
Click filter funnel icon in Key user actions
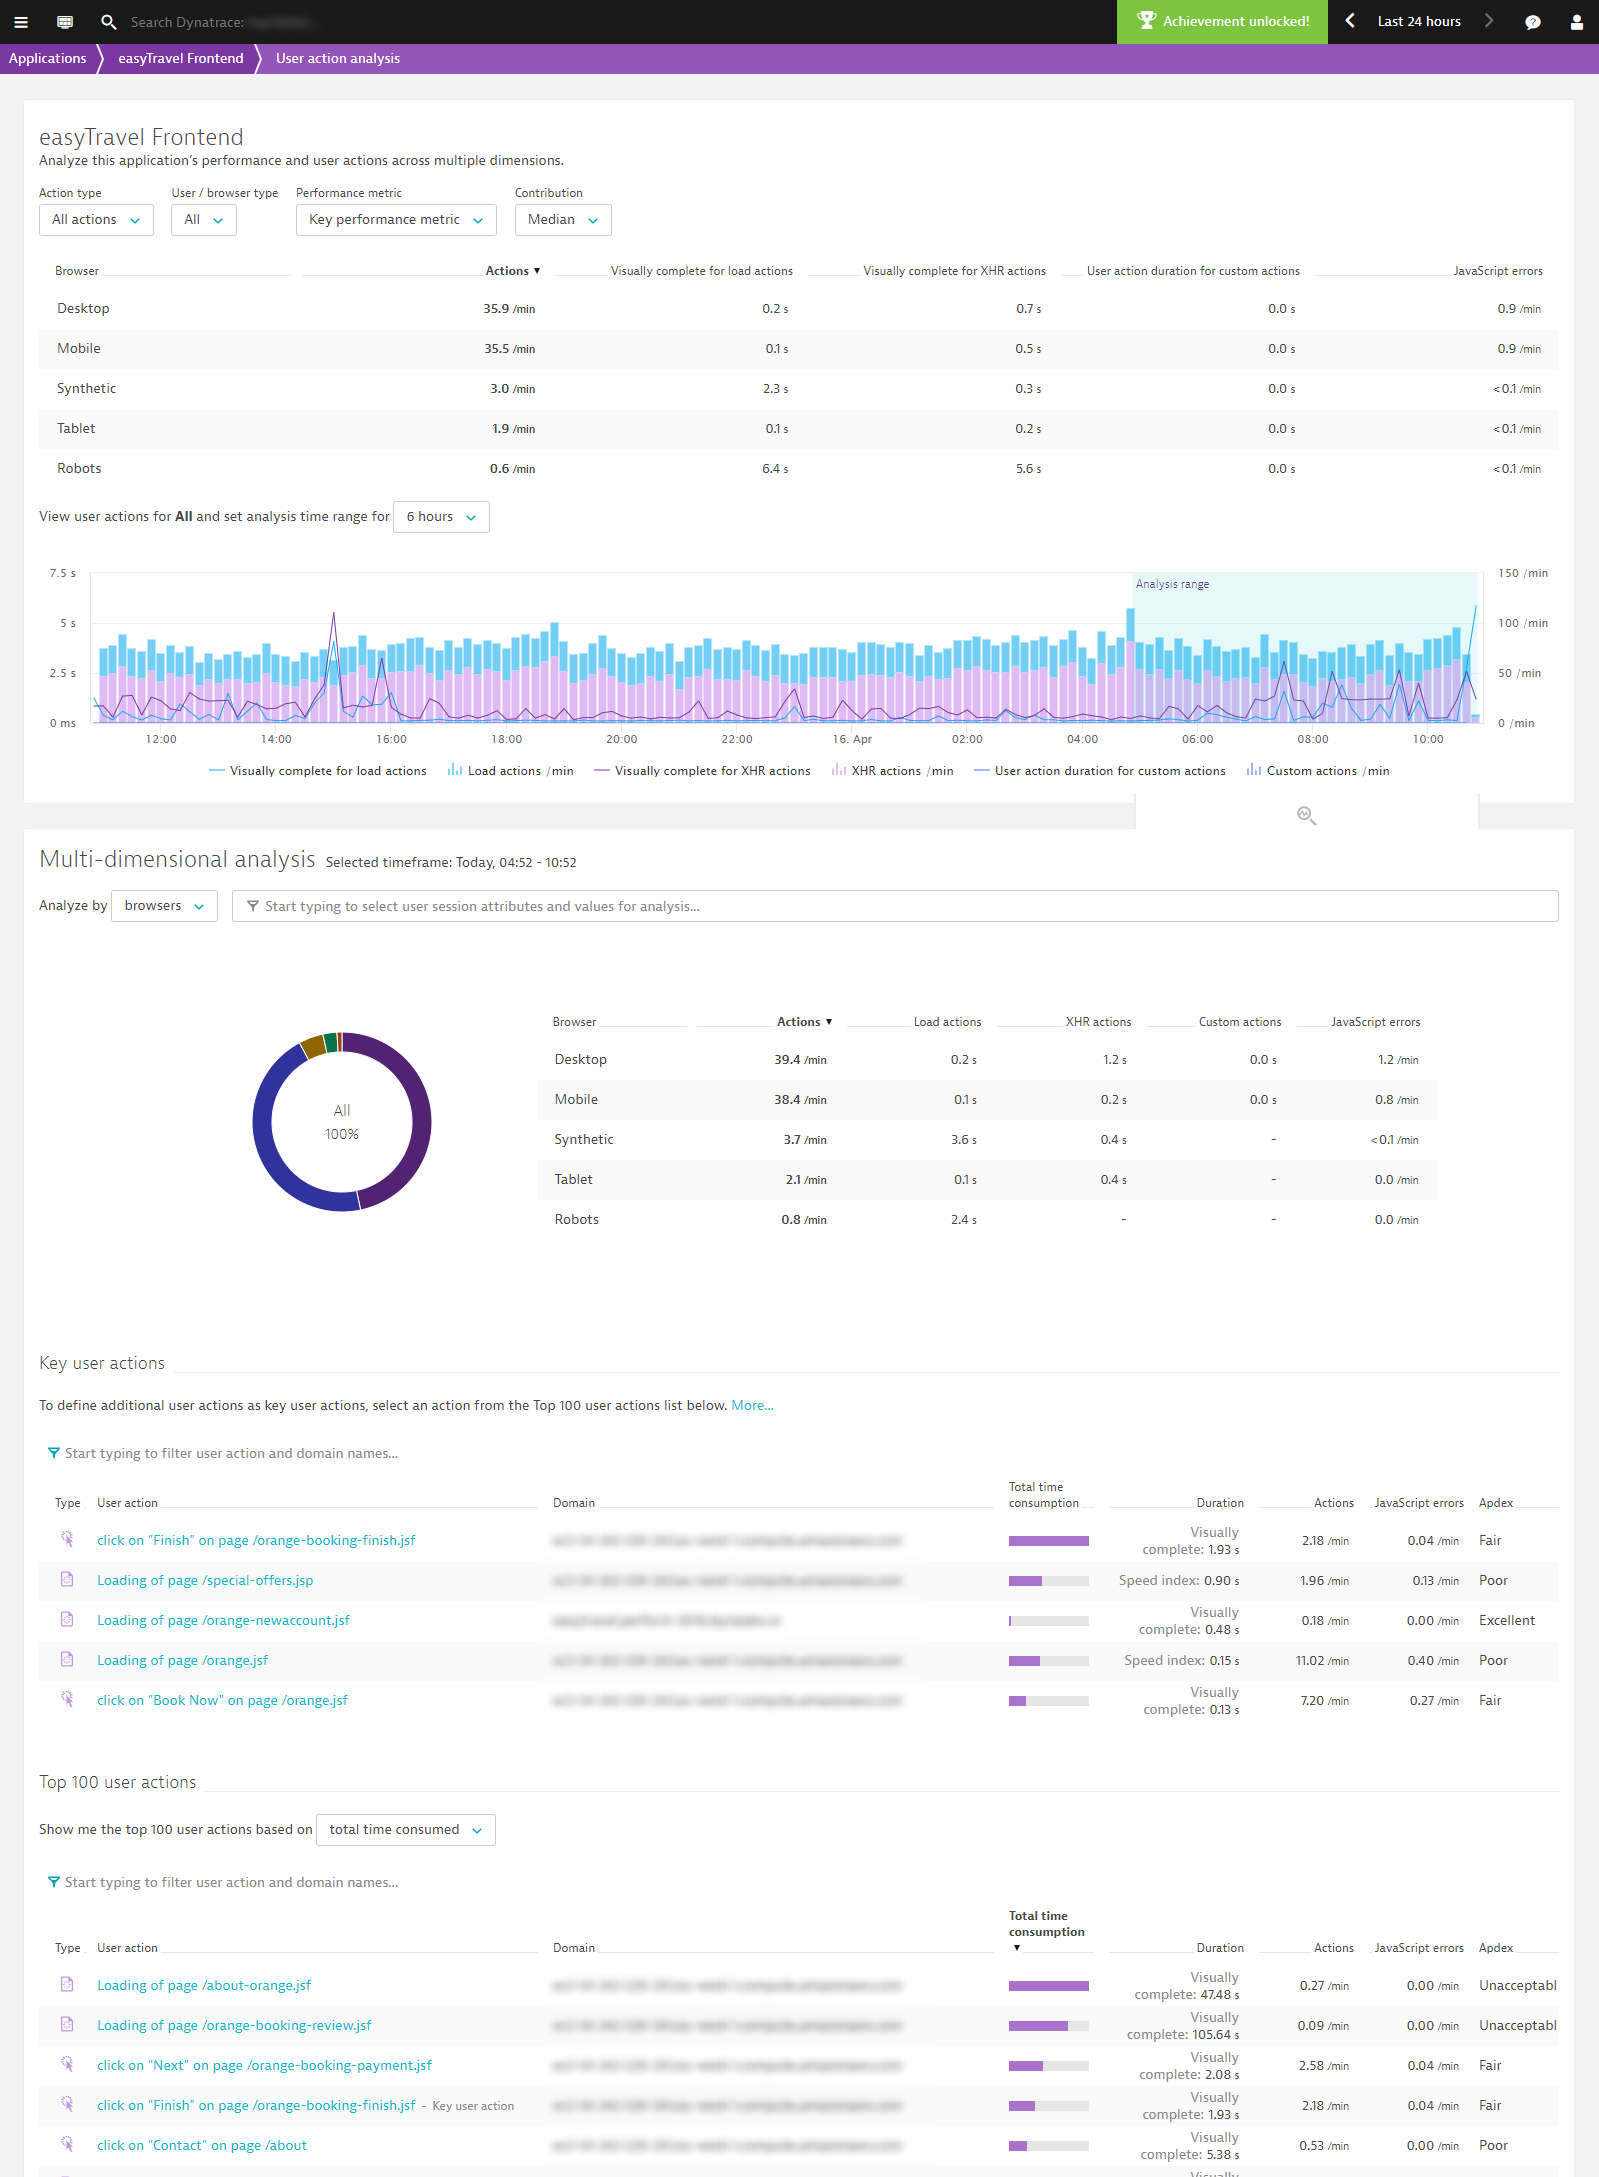pos(54,1453)
